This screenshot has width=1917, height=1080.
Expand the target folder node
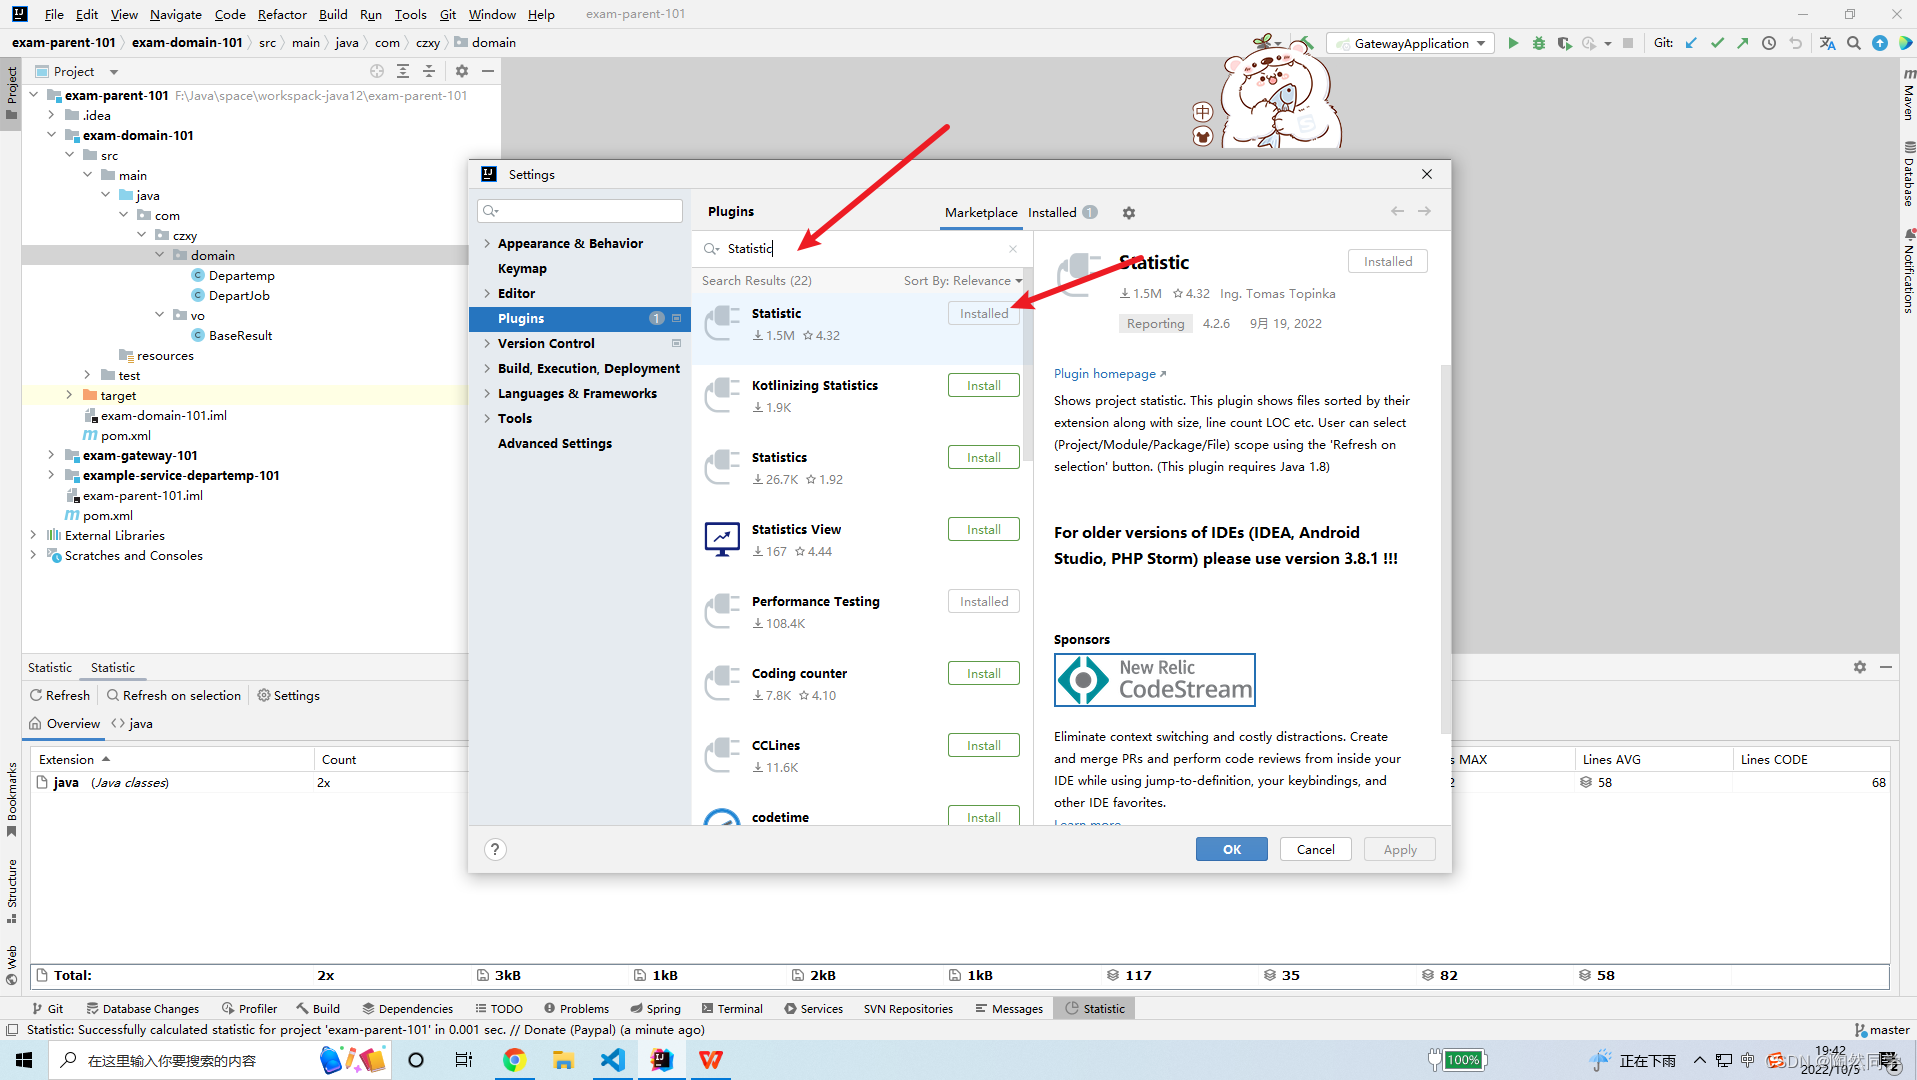70,395
